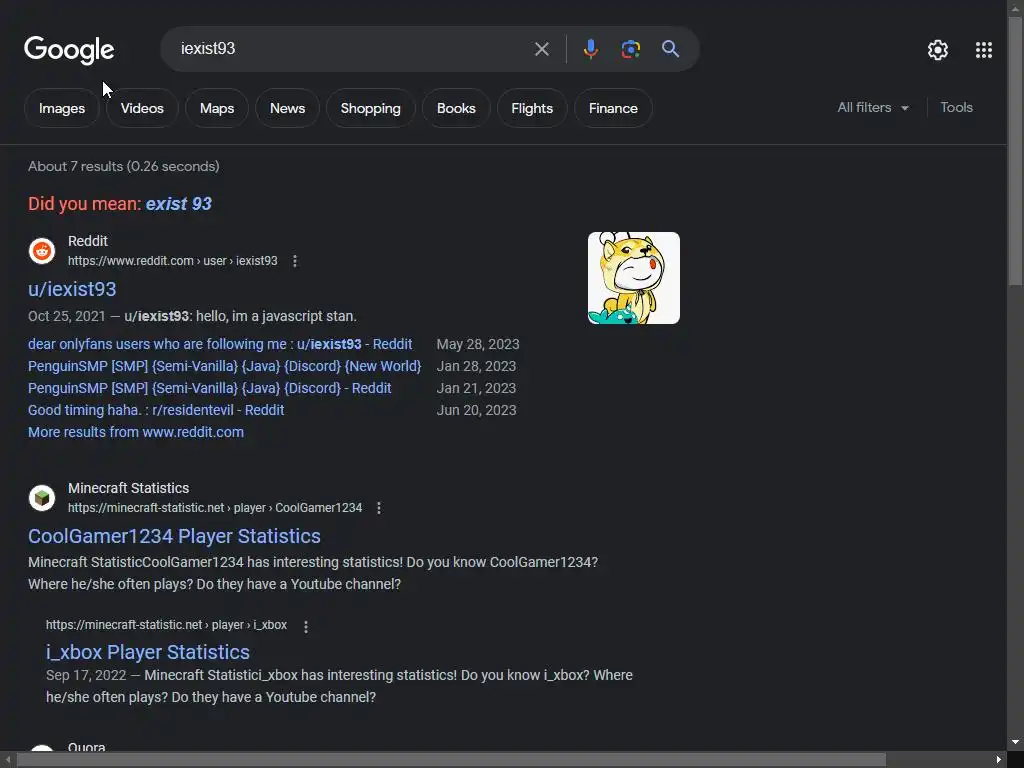The image size is (1024, 768).
Task: Expand the All filters dropdown
Action: click(x=873, y=108)
